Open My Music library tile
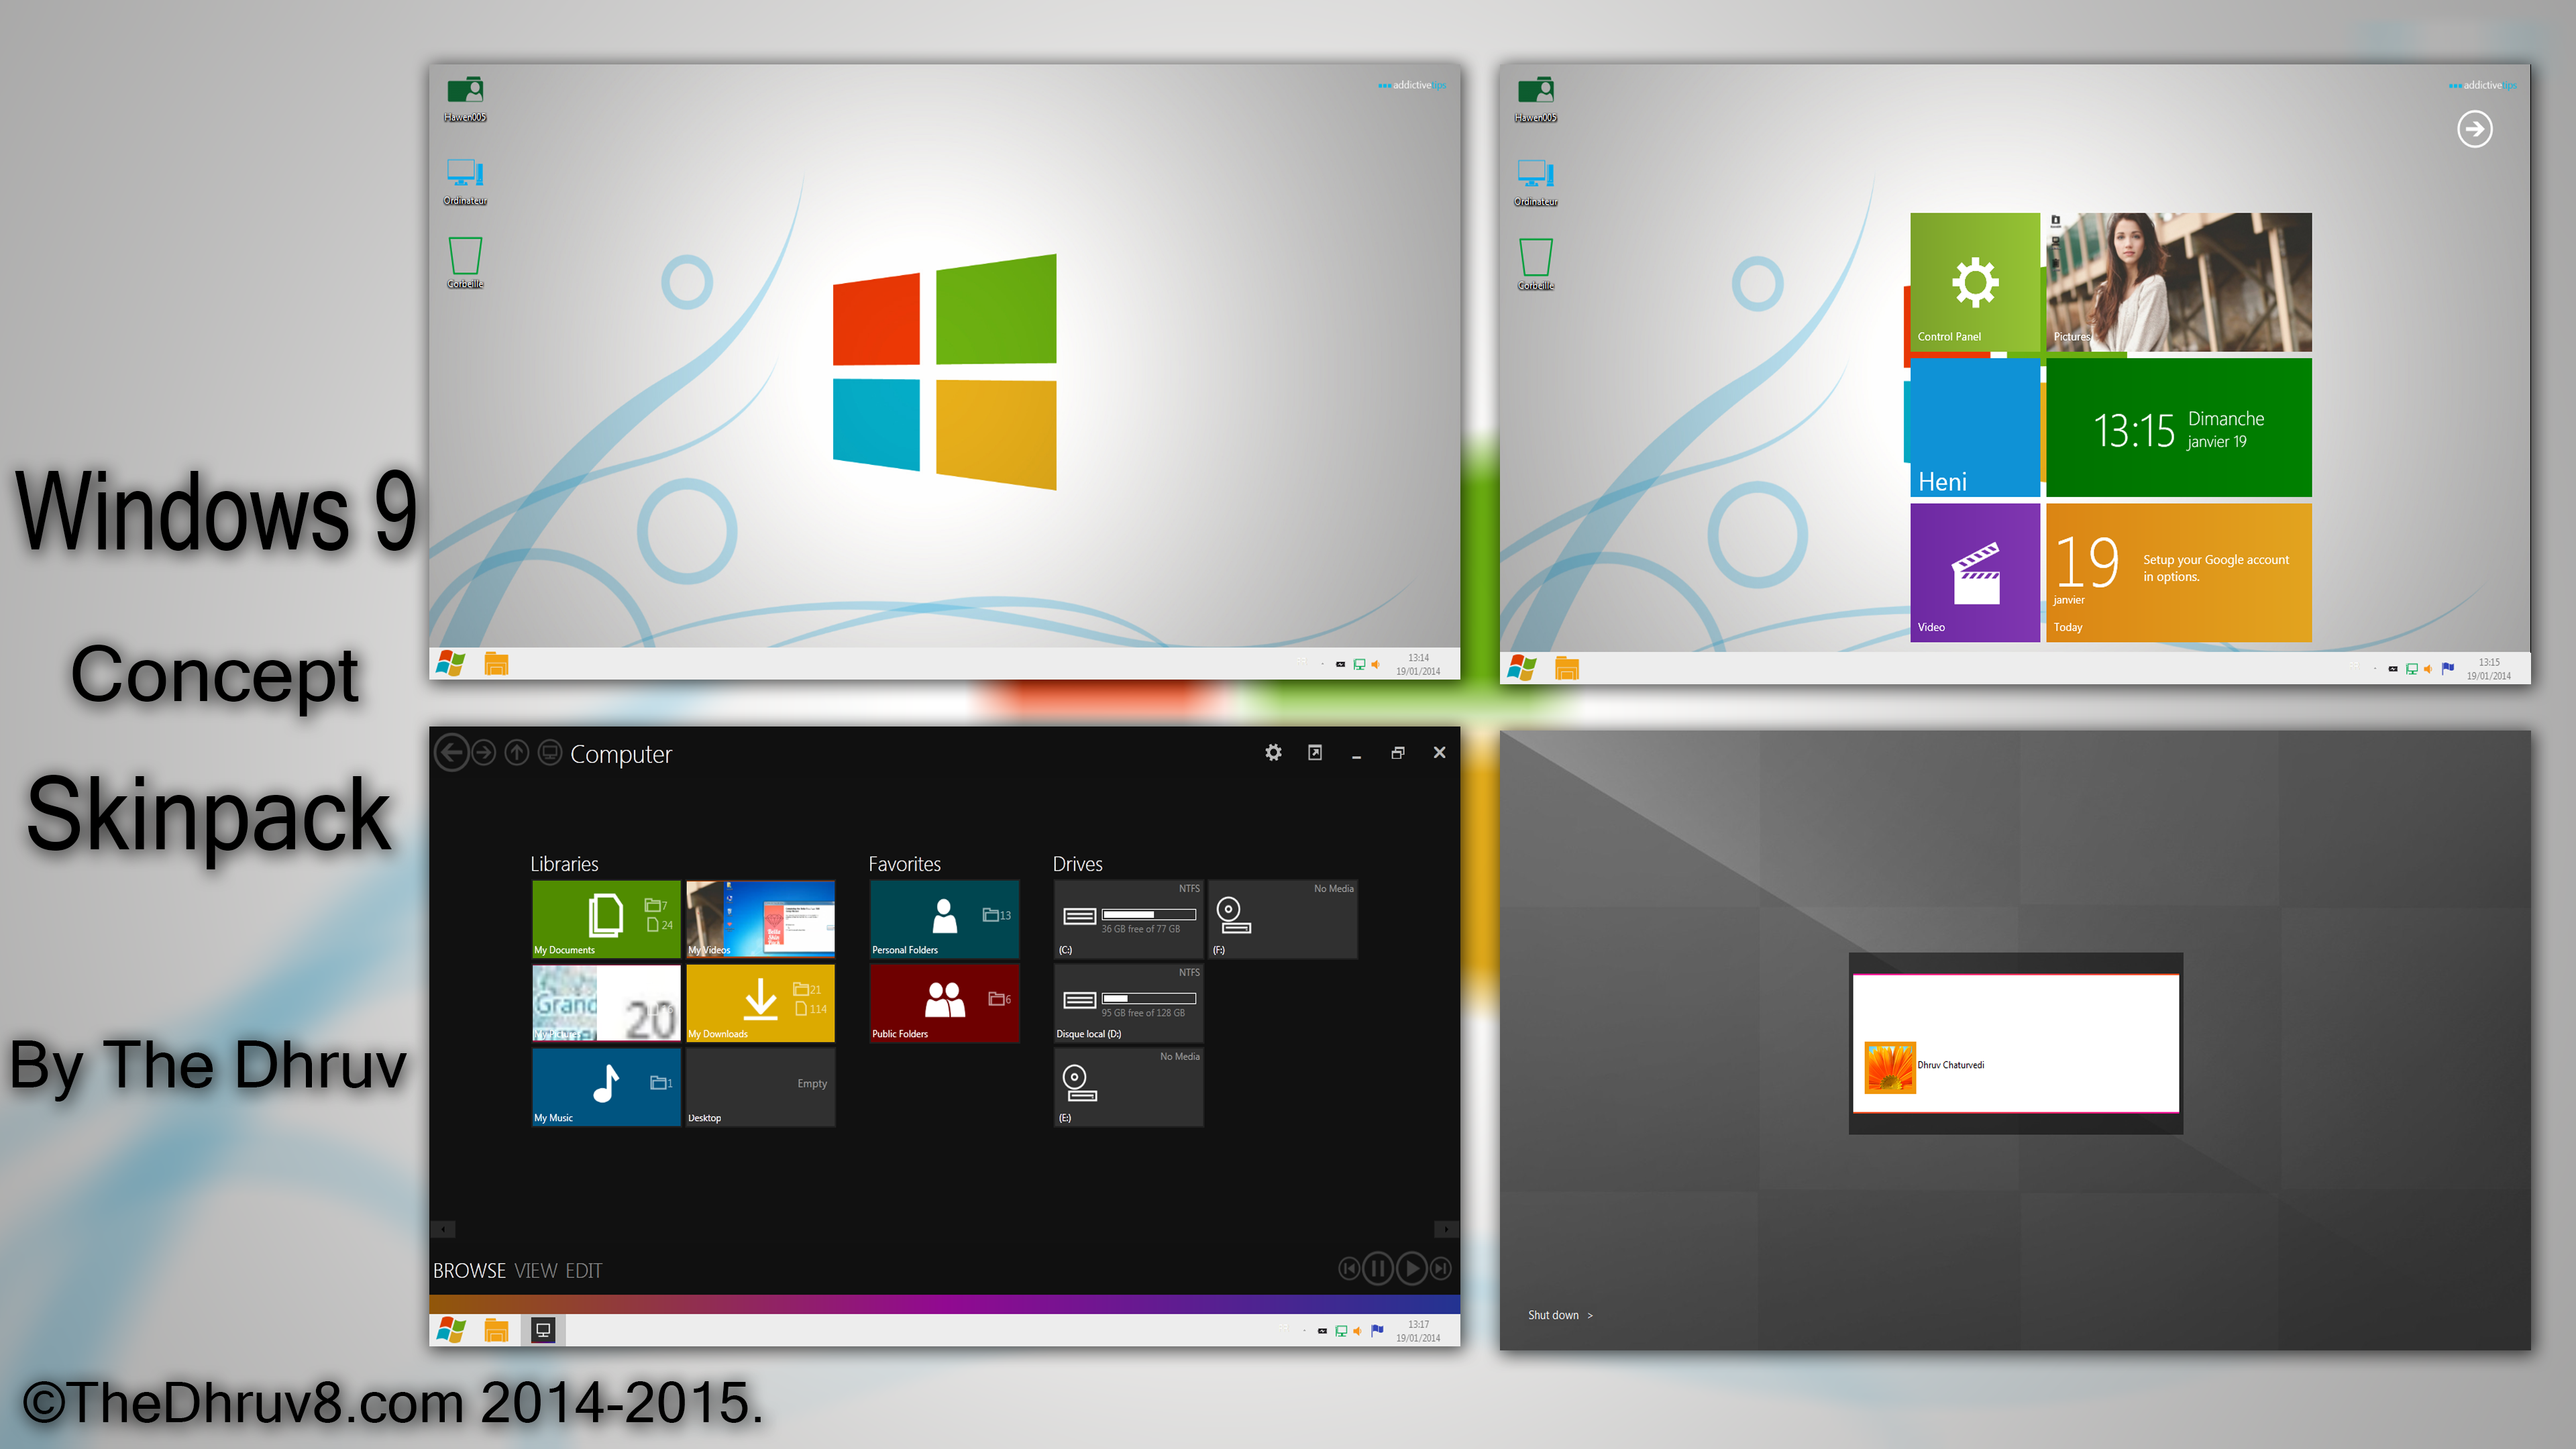This screenshot has height=1449, width=2576. pos(606,1087)
